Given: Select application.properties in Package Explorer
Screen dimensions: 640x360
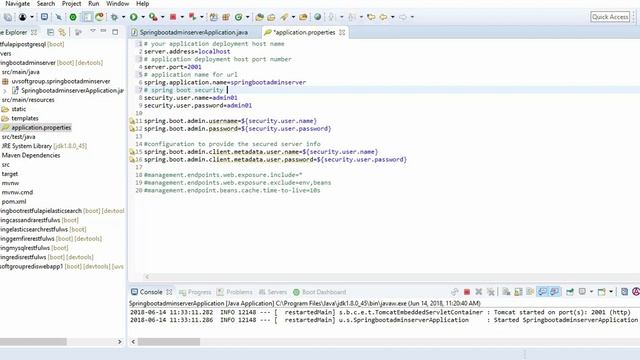Looking at the screenshot, I should [41, 128].
